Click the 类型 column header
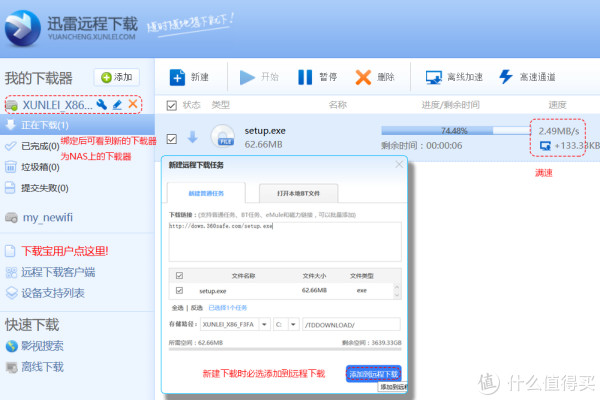600x400 pixels. point(220,105)
